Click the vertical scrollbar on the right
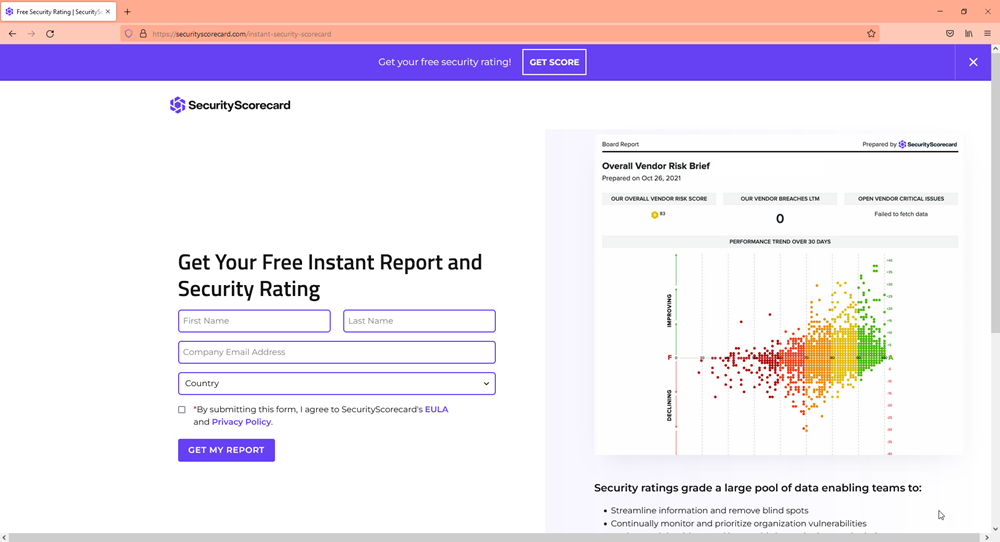The image size is (1000, 542). tap(994, 200)
